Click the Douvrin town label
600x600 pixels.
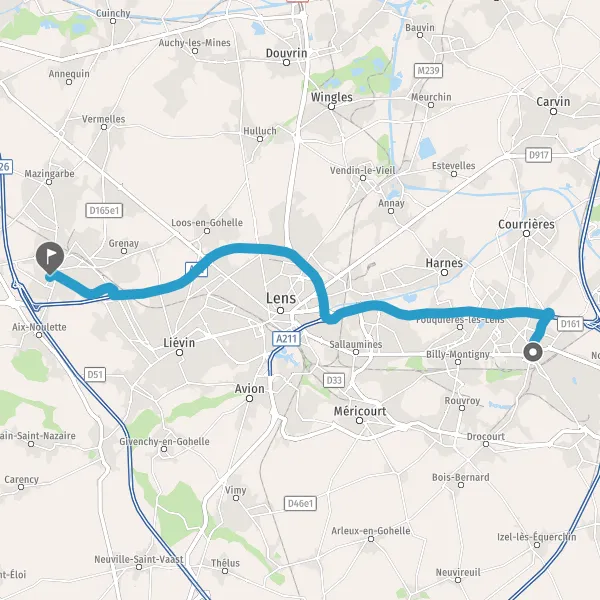tap(287, 53)
